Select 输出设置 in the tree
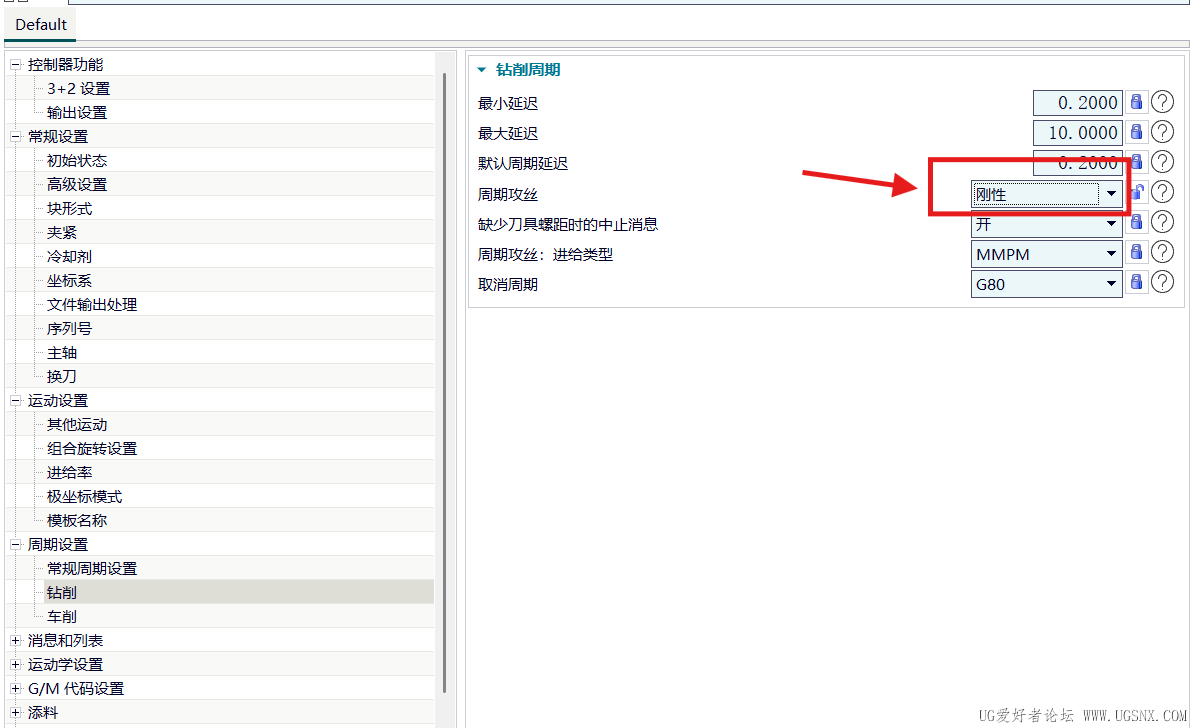1192x728 pixels. click(77, 112)
